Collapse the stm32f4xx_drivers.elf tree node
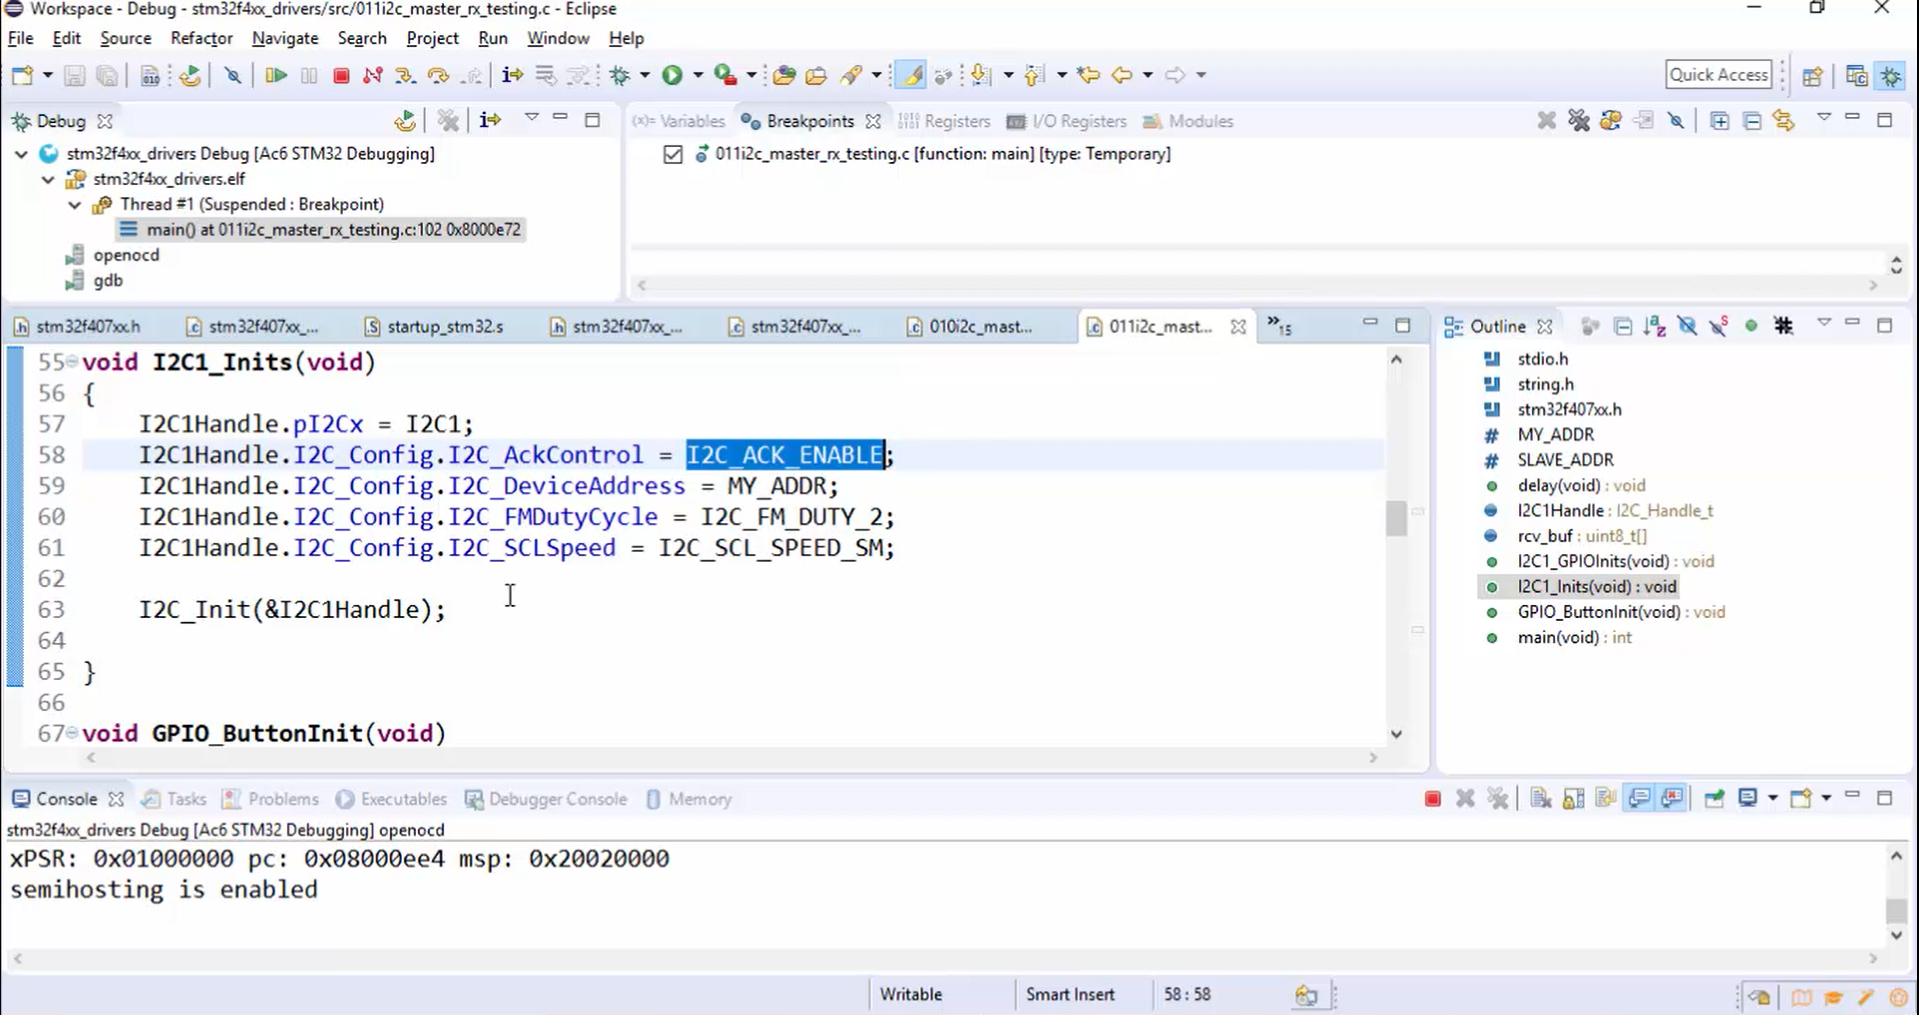1919x1015 pixels. tap(48, 179)
